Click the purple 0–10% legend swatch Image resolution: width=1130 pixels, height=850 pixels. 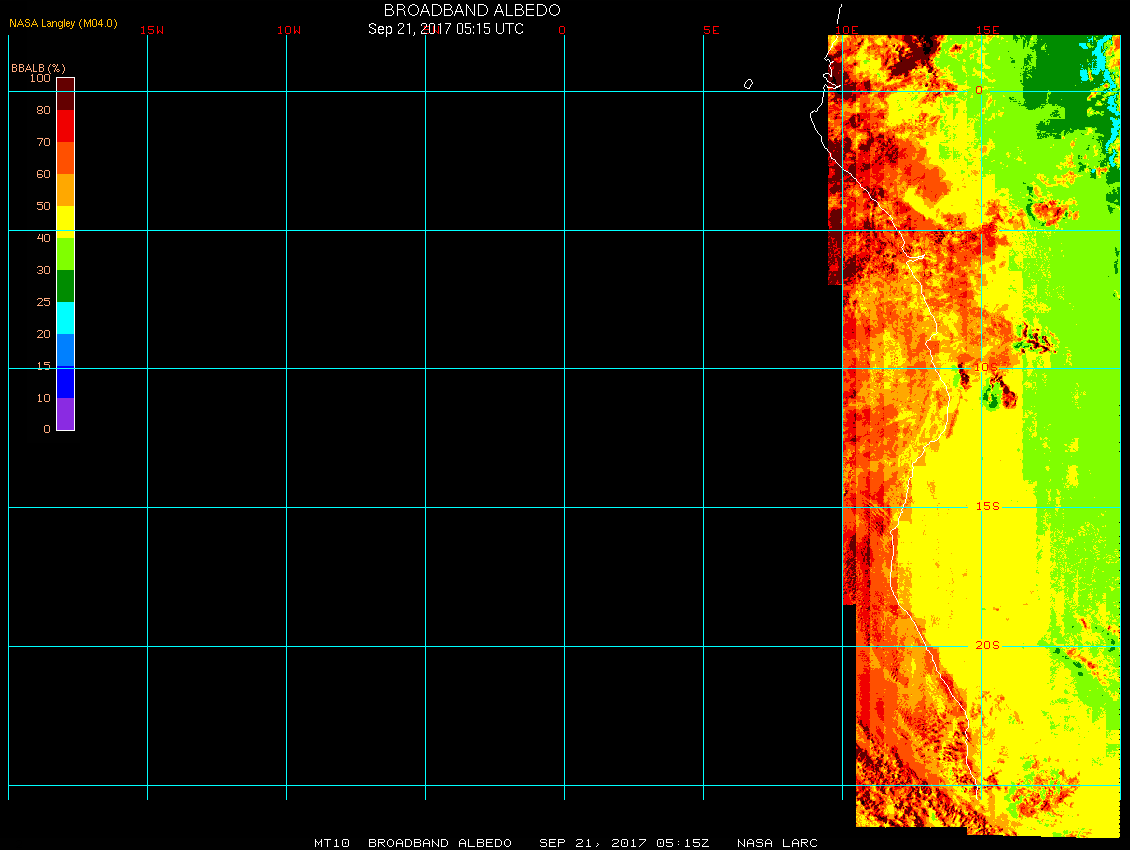click(65, 414)
